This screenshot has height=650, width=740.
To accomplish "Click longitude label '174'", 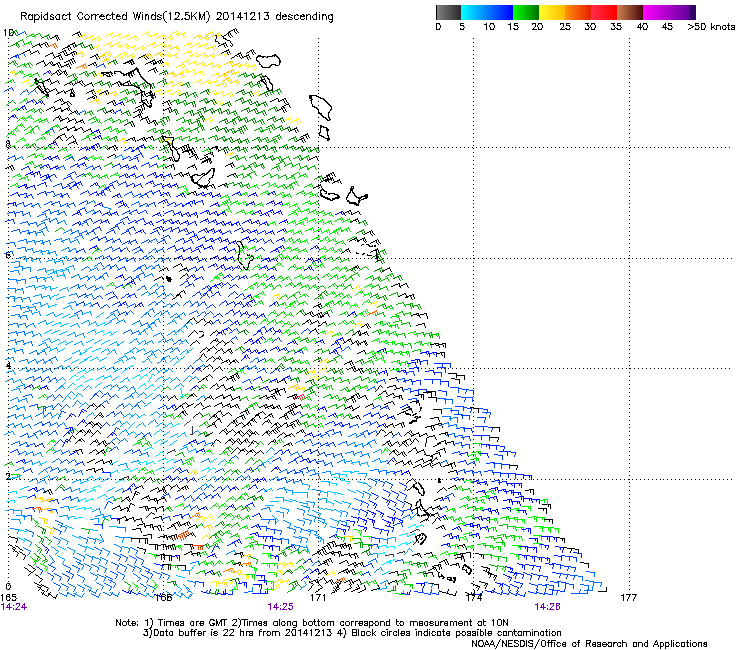I will click(474, 597).
